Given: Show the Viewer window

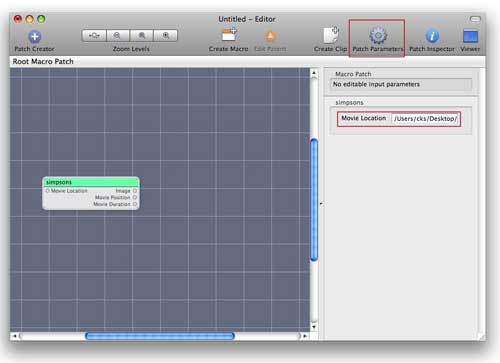Looking at the screenshot, I should pos(470,36).
